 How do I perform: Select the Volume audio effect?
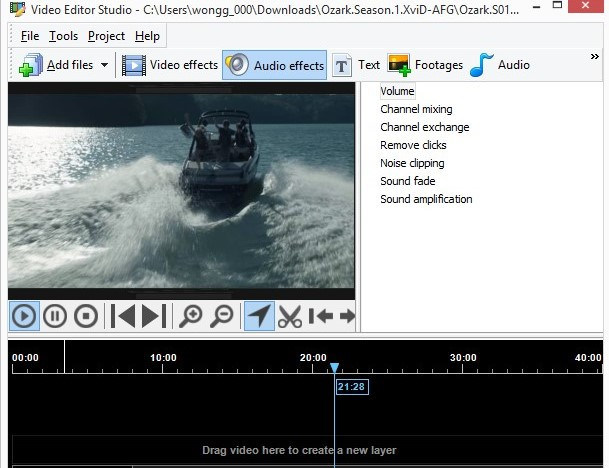click(x=397, y=91)
